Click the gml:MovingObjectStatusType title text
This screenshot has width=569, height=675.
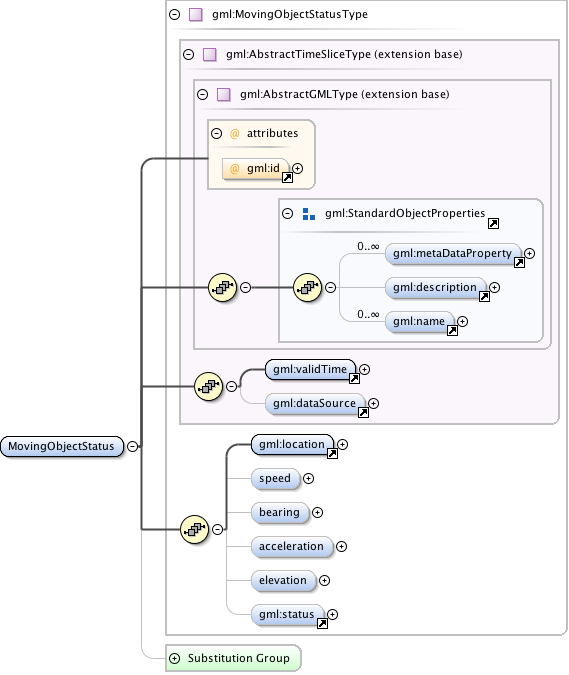[x=290, y=15]
